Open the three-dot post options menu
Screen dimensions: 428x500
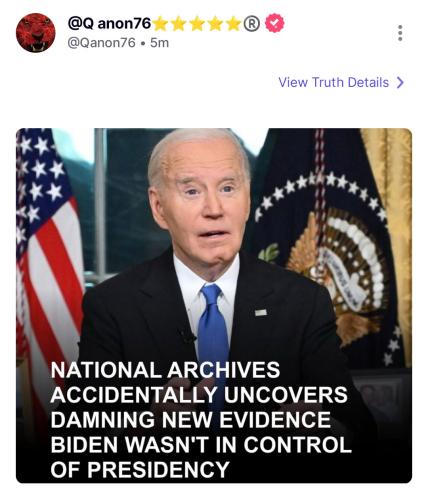400,33
